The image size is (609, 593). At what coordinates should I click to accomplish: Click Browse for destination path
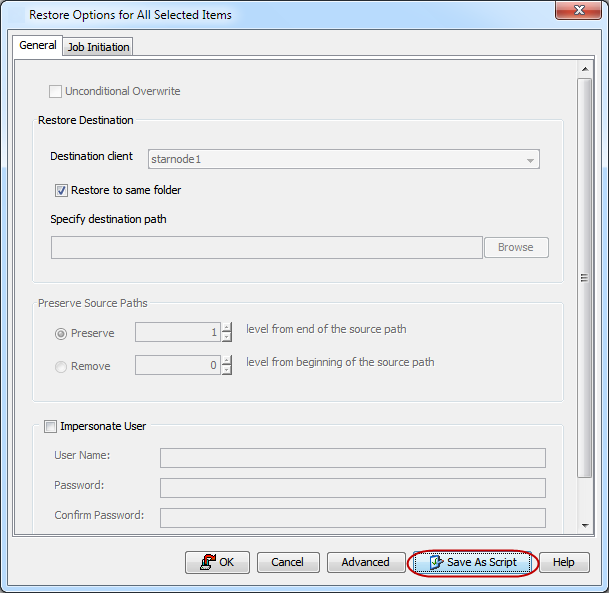pos(516,247)
